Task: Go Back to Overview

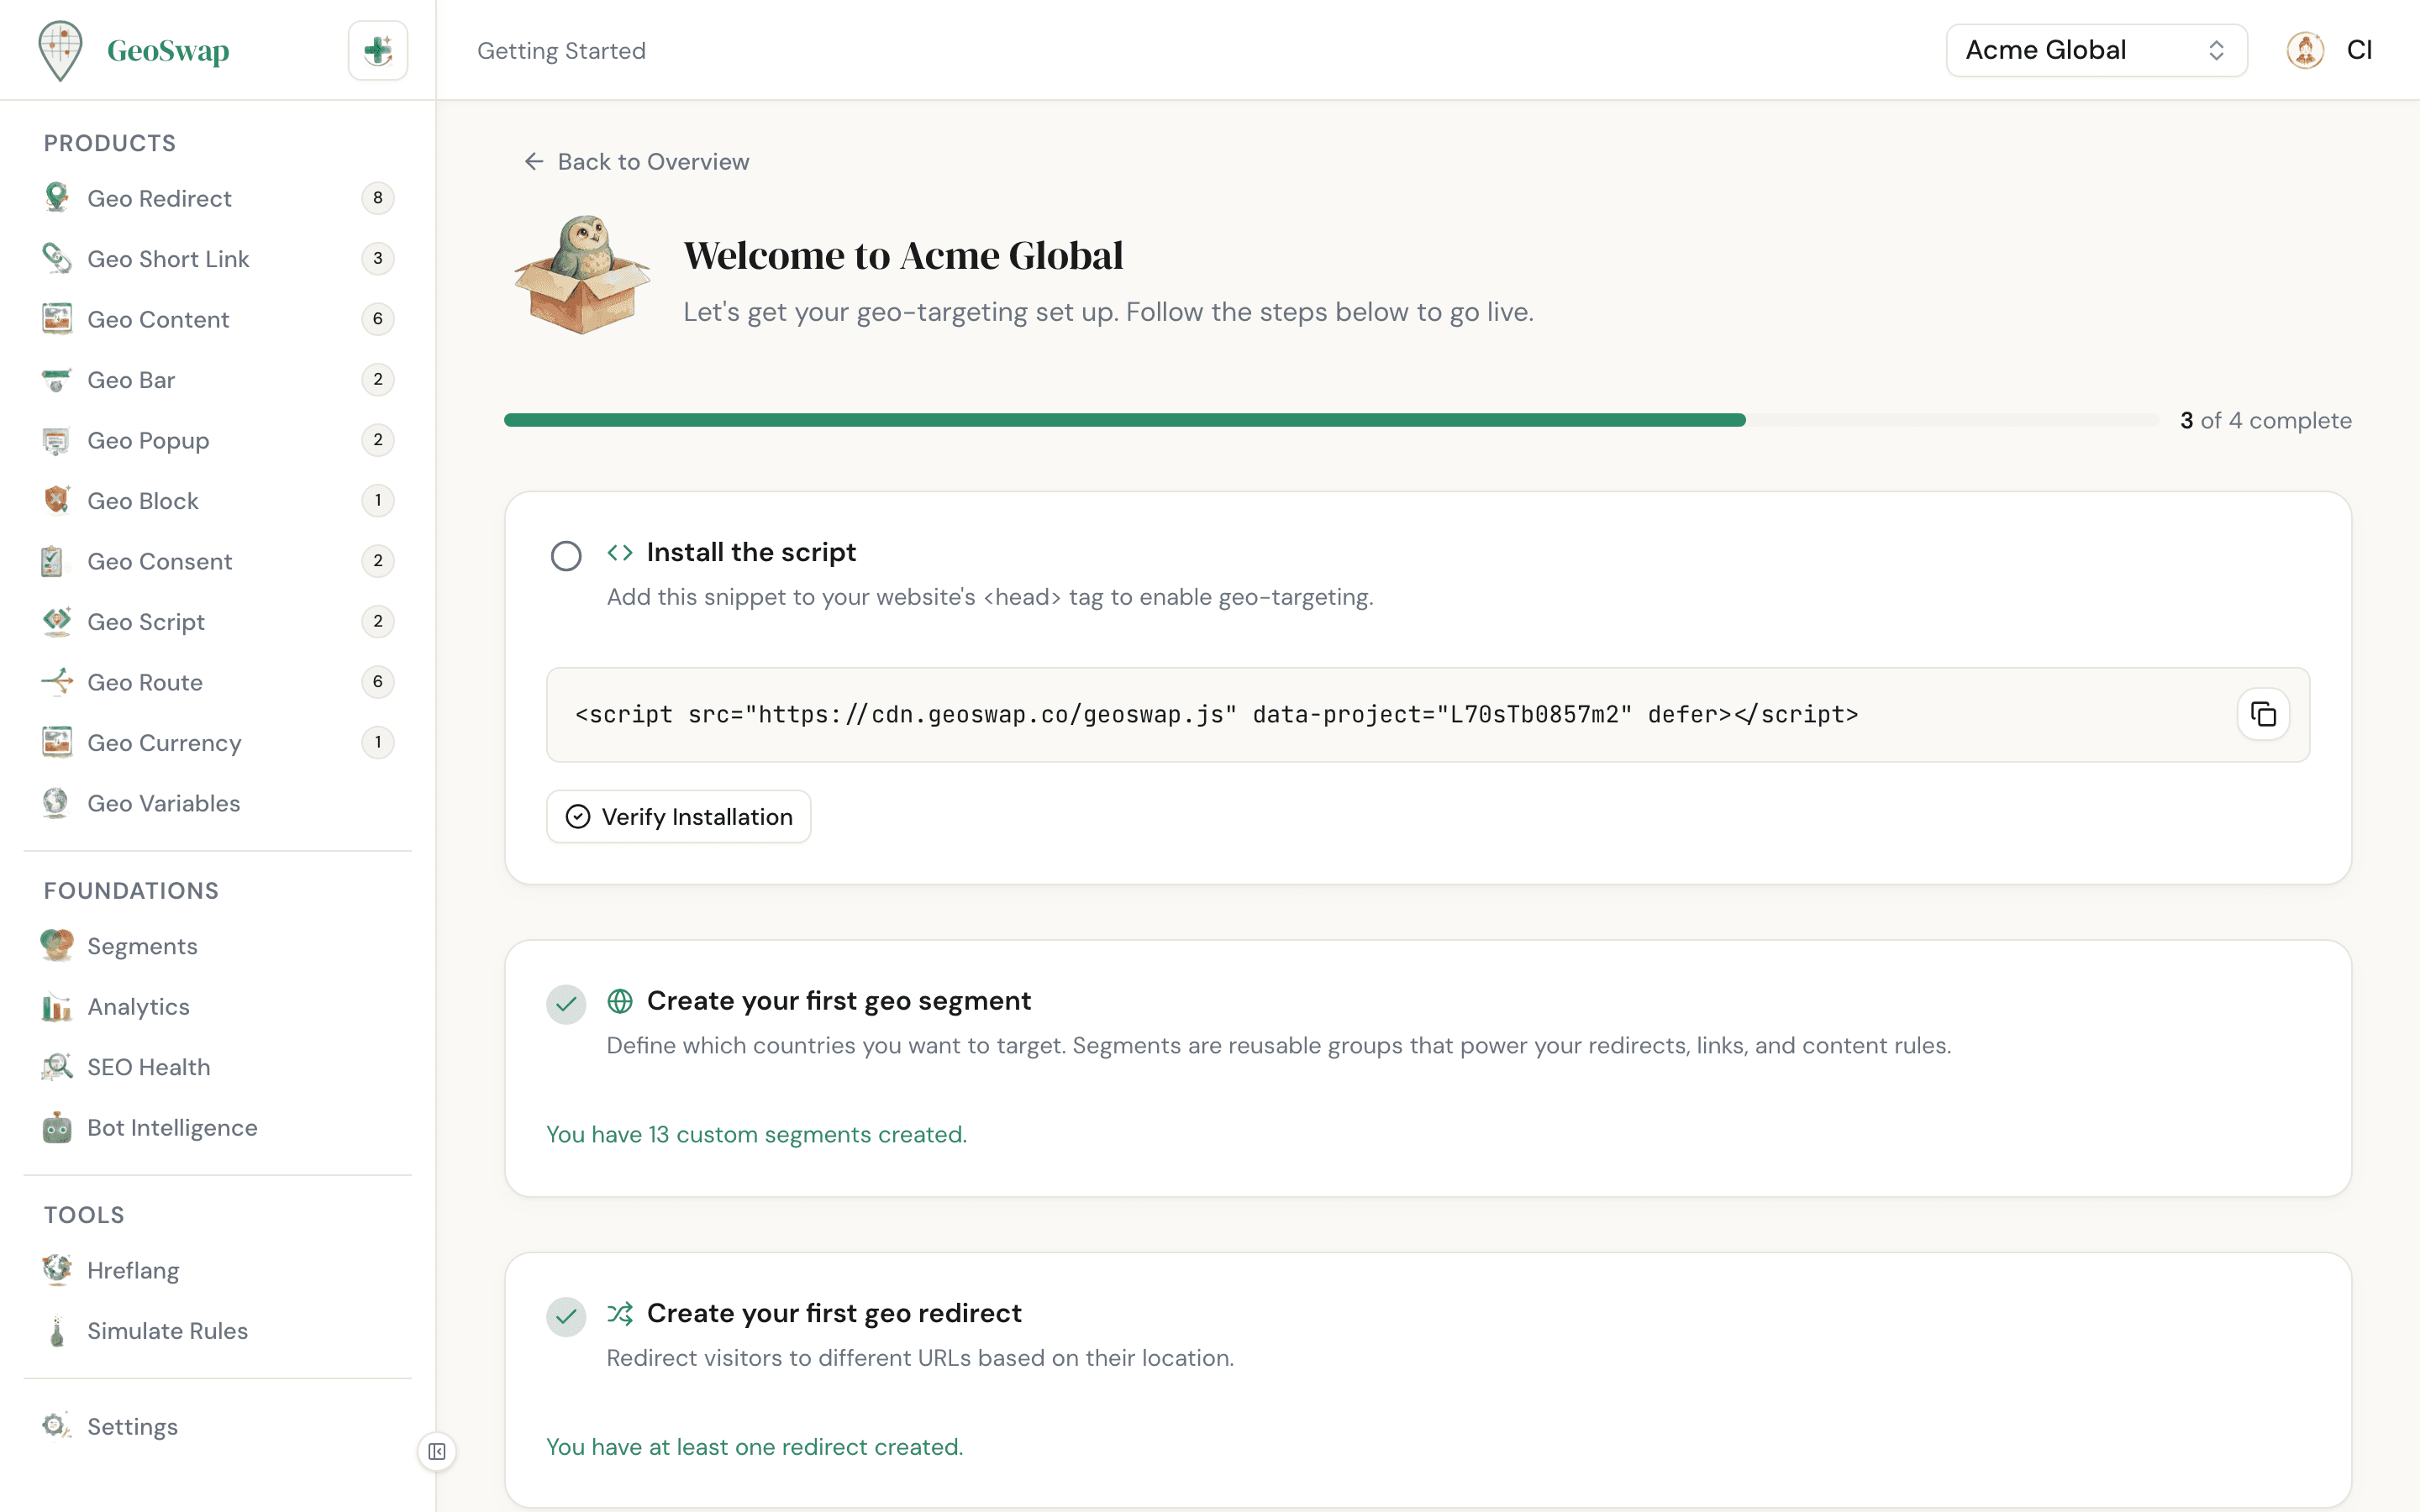Action: (636, 161)
